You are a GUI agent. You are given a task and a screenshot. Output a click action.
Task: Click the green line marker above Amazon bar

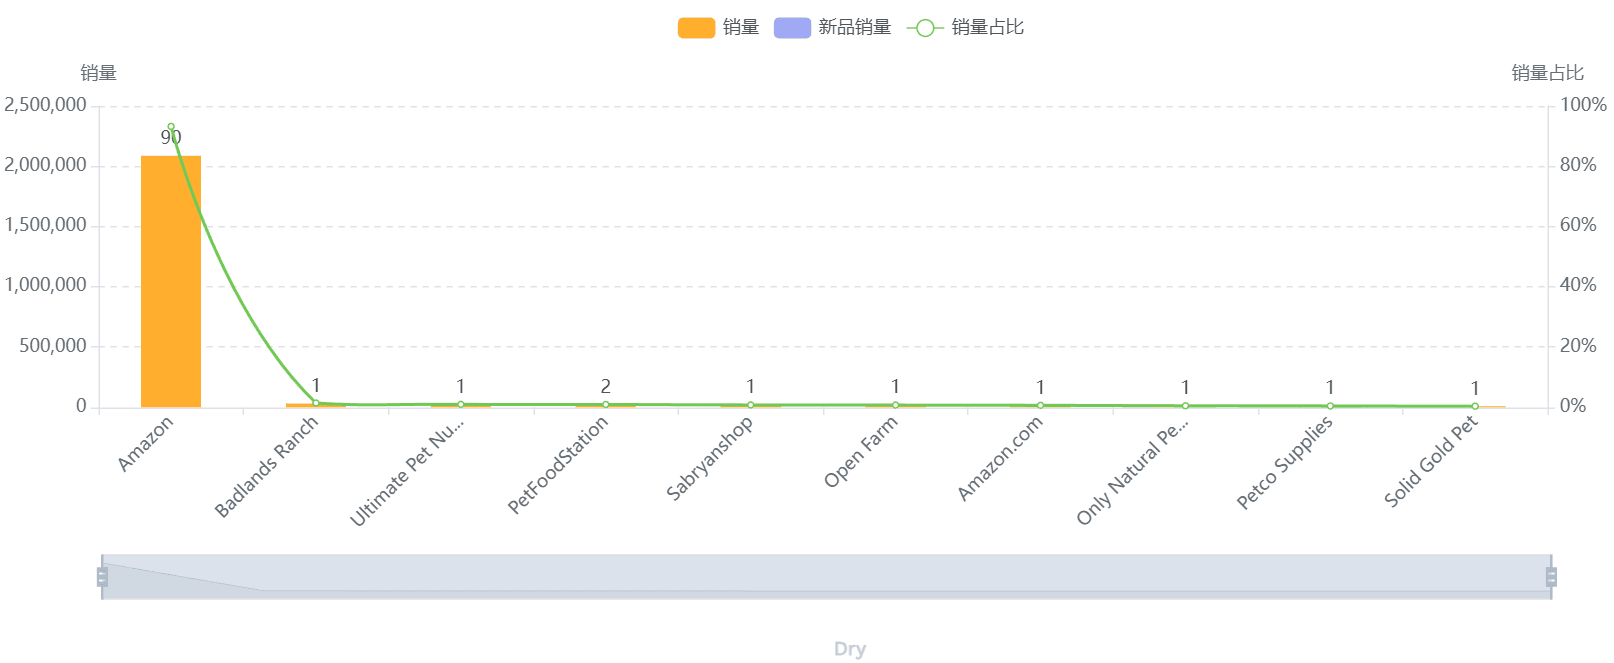pos(171,127)
